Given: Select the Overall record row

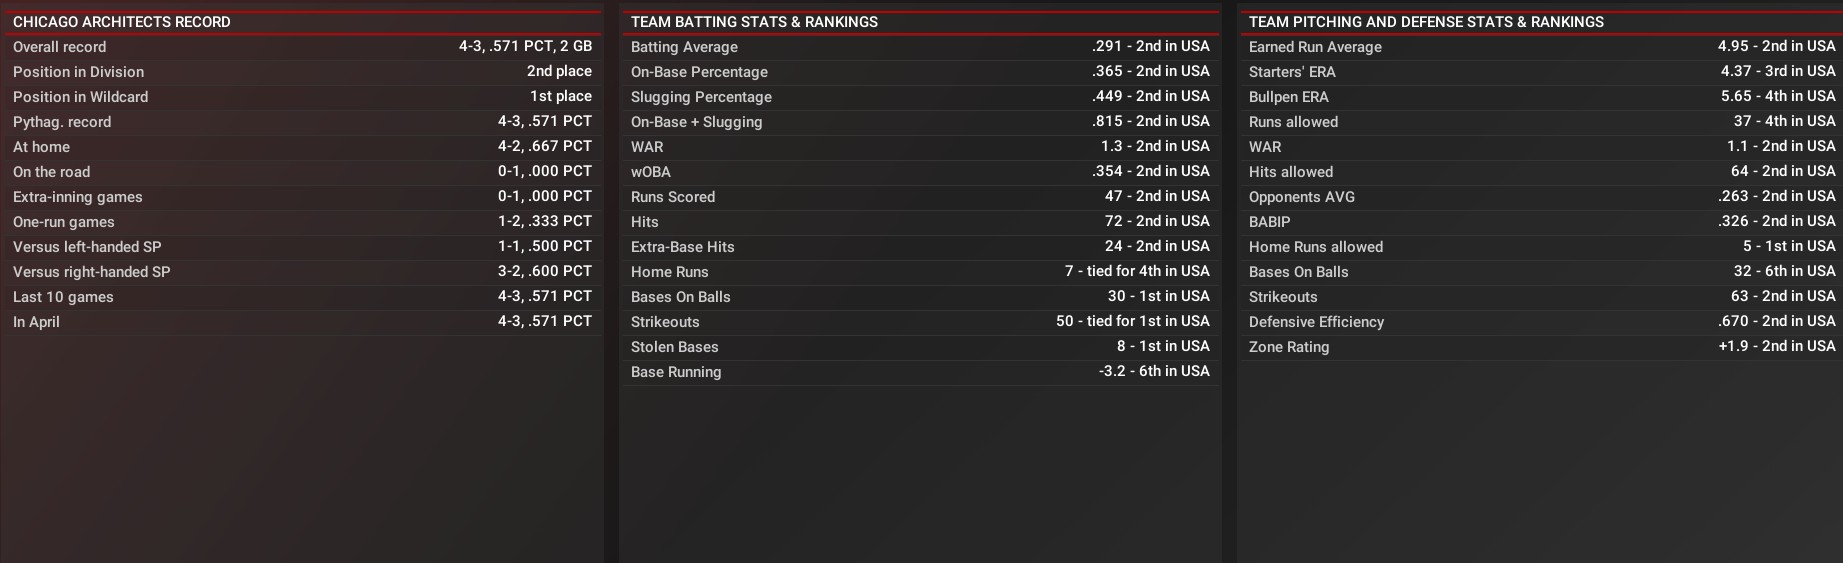Looking at the screenshot, I should point(302,47).
